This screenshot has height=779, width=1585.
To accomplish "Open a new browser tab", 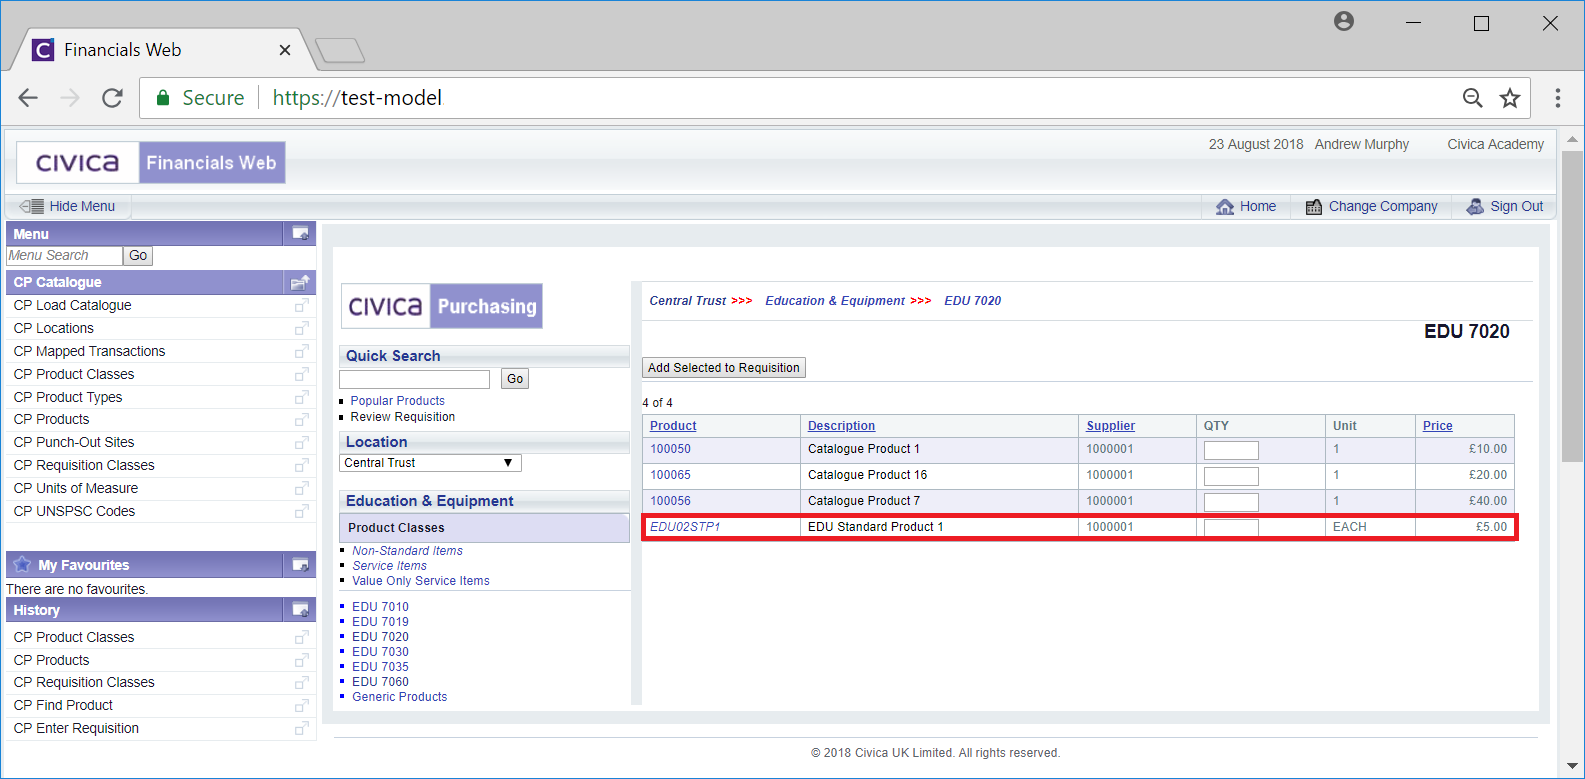I will coord(340,50).
